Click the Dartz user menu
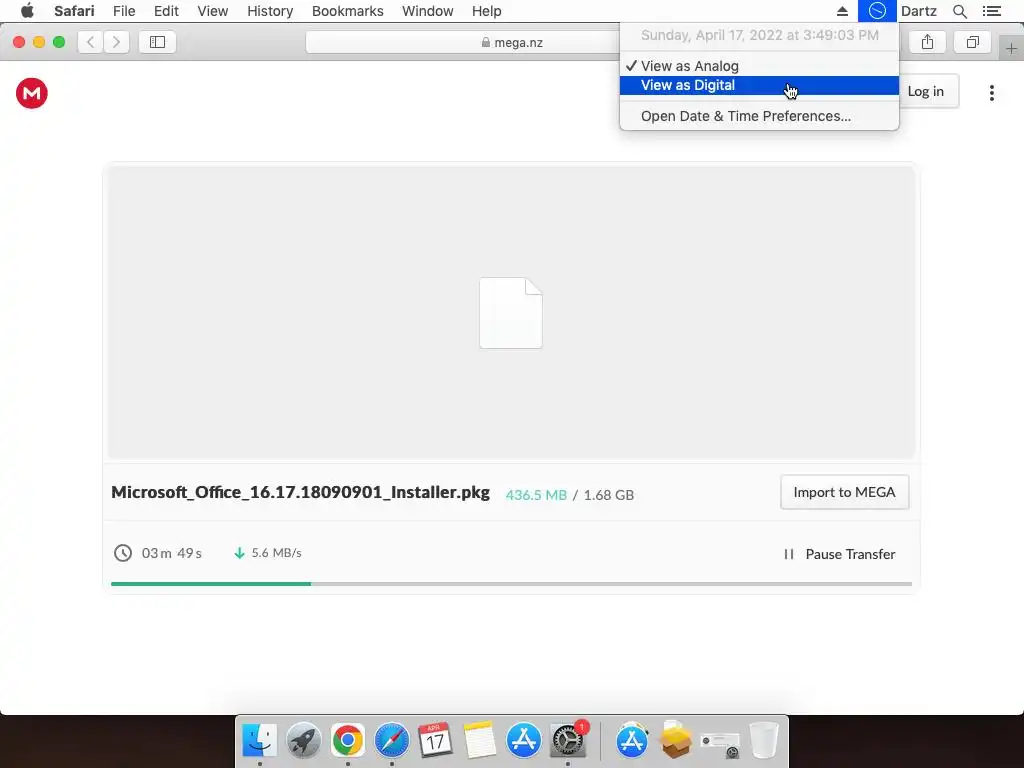 coord(919,11)
